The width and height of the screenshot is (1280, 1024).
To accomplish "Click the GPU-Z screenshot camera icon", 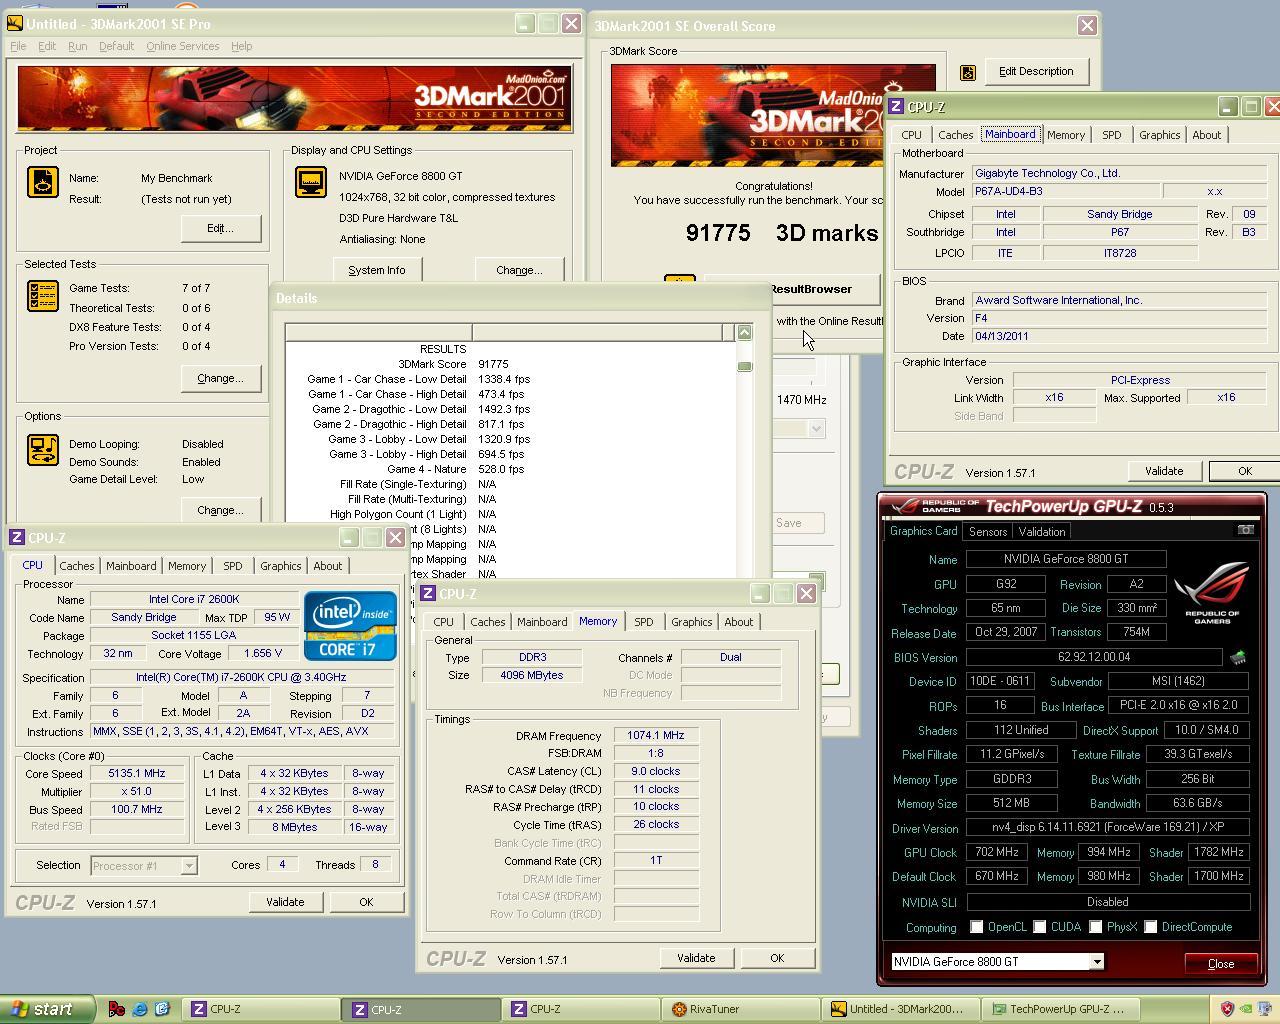I will coord(1245,530).
